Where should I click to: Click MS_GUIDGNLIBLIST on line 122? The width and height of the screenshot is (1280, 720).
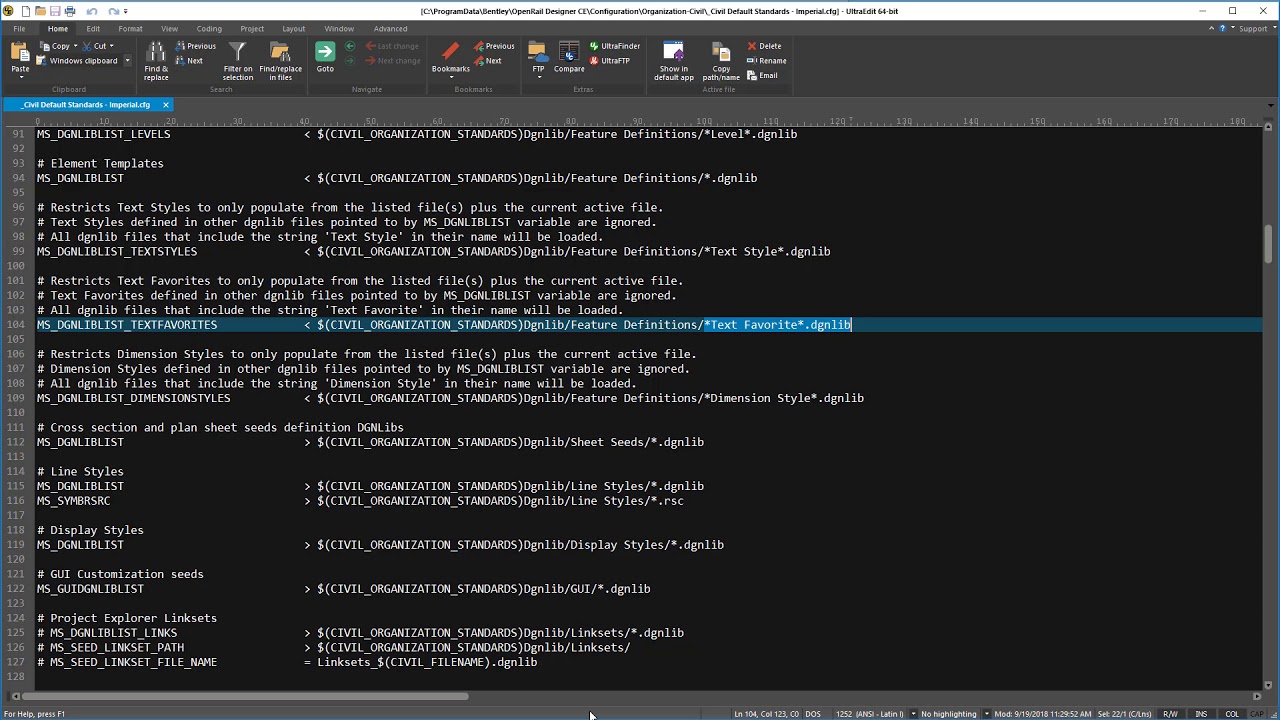pos(90,589)
